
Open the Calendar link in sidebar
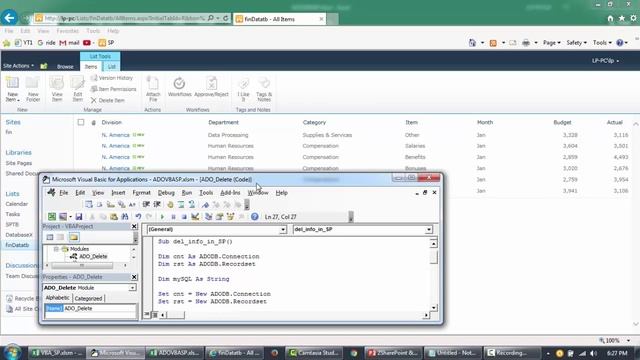pos(17,204)
